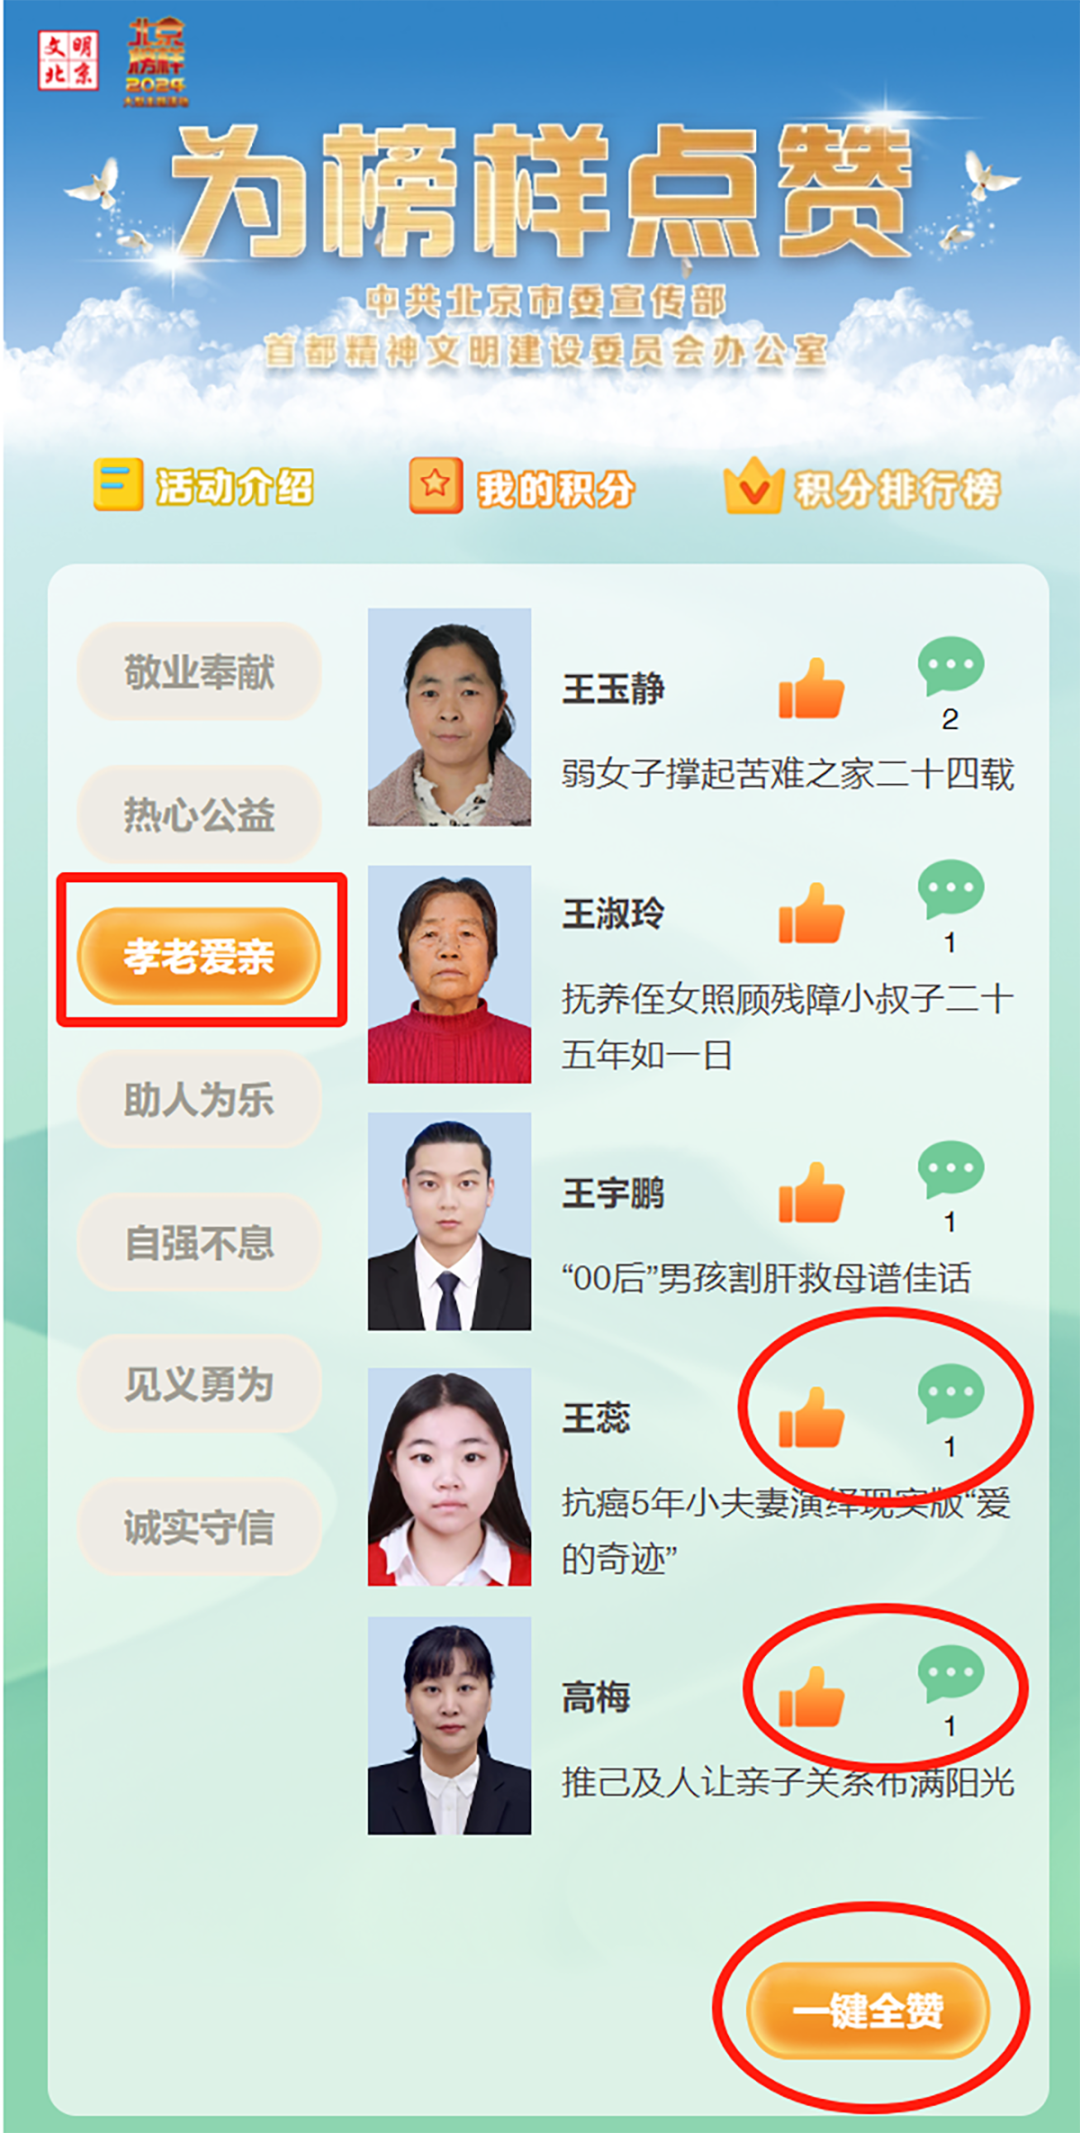Select the 热心公益 category tab
This screenshot has height=2133, width=1080.
click(199, 815)
